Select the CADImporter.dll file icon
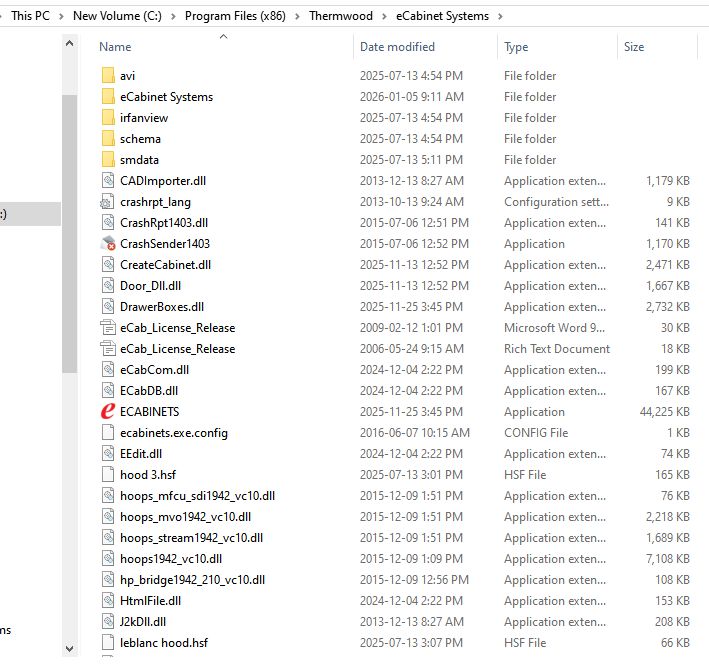709x670 pixels. pyautogui.click(x=109, y=181)
